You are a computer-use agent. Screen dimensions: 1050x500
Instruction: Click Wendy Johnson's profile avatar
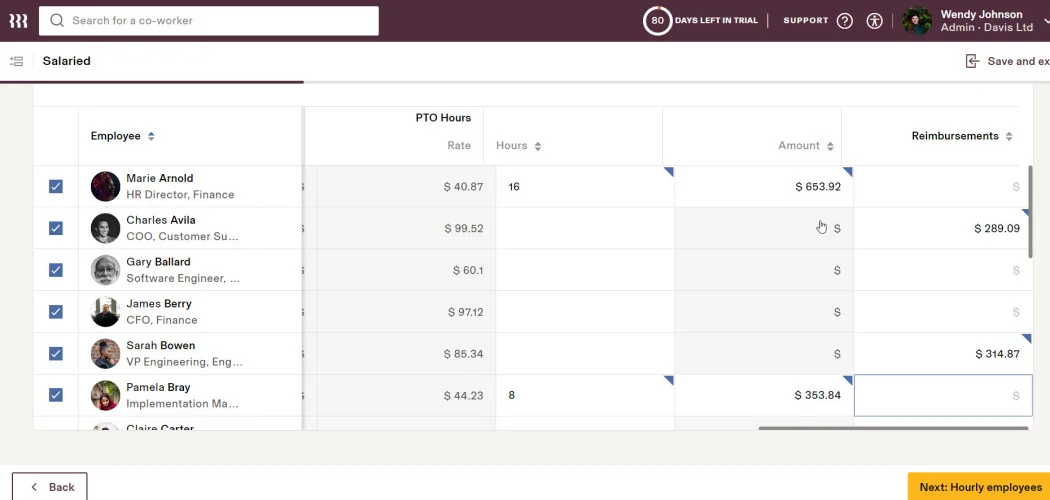[x=917, y=21]
